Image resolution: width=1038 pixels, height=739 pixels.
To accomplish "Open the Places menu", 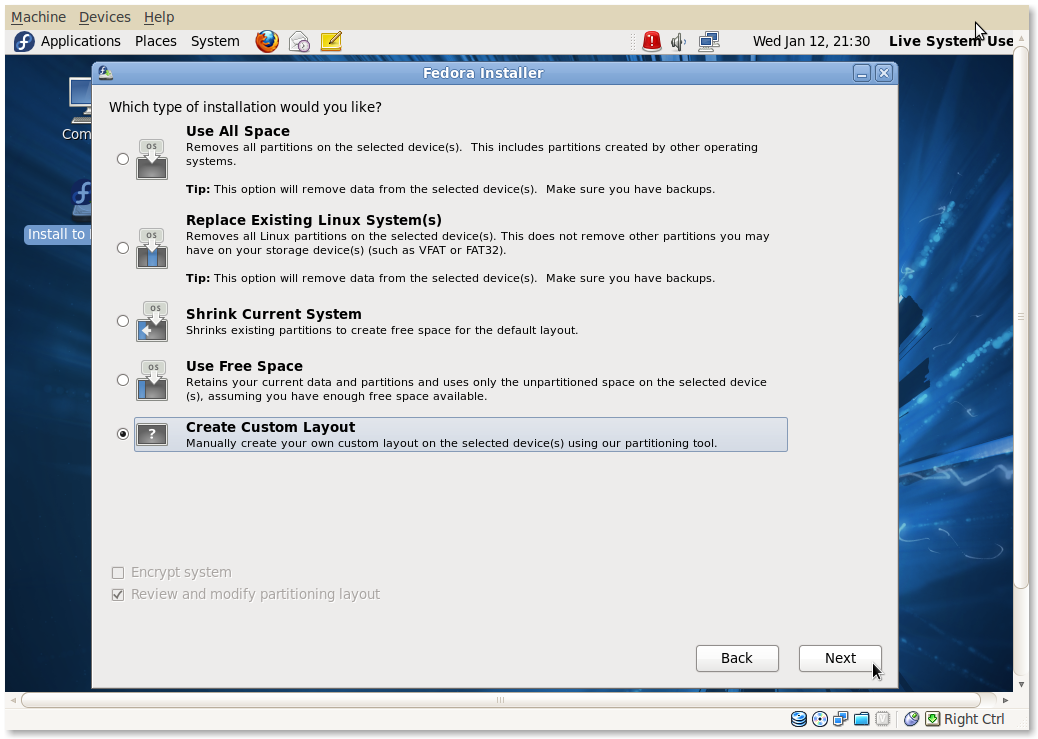I will point(156,41).
